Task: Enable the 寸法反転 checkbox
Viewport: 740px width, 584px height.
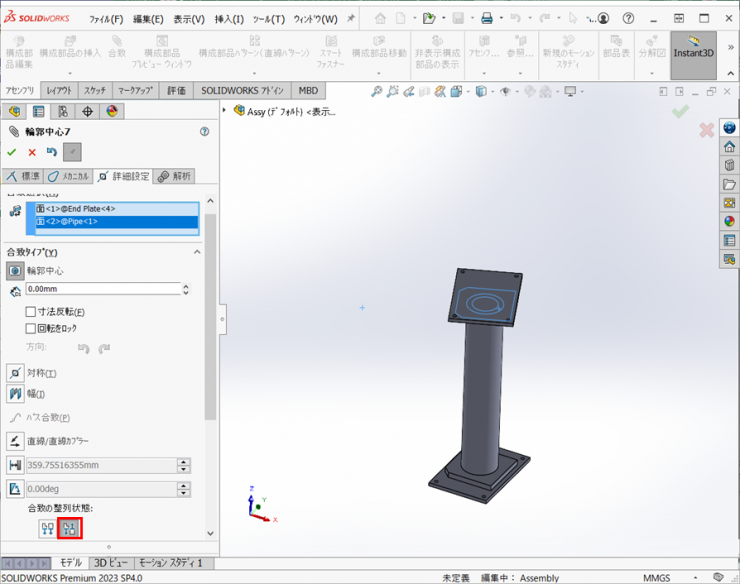Action: coord(30,312)
